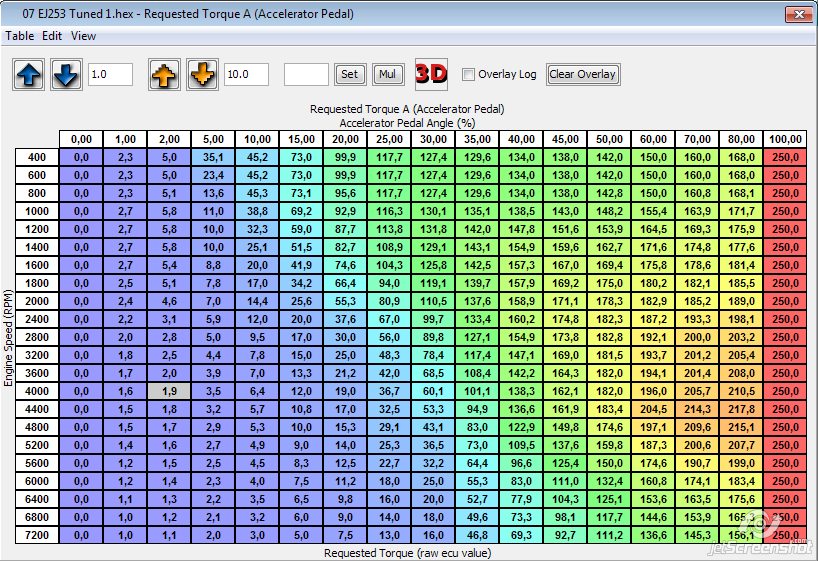Viewport: 818px width, 561px height.
Task: Select the 5,00 pedal angle column header
Action: click(213, 139)
